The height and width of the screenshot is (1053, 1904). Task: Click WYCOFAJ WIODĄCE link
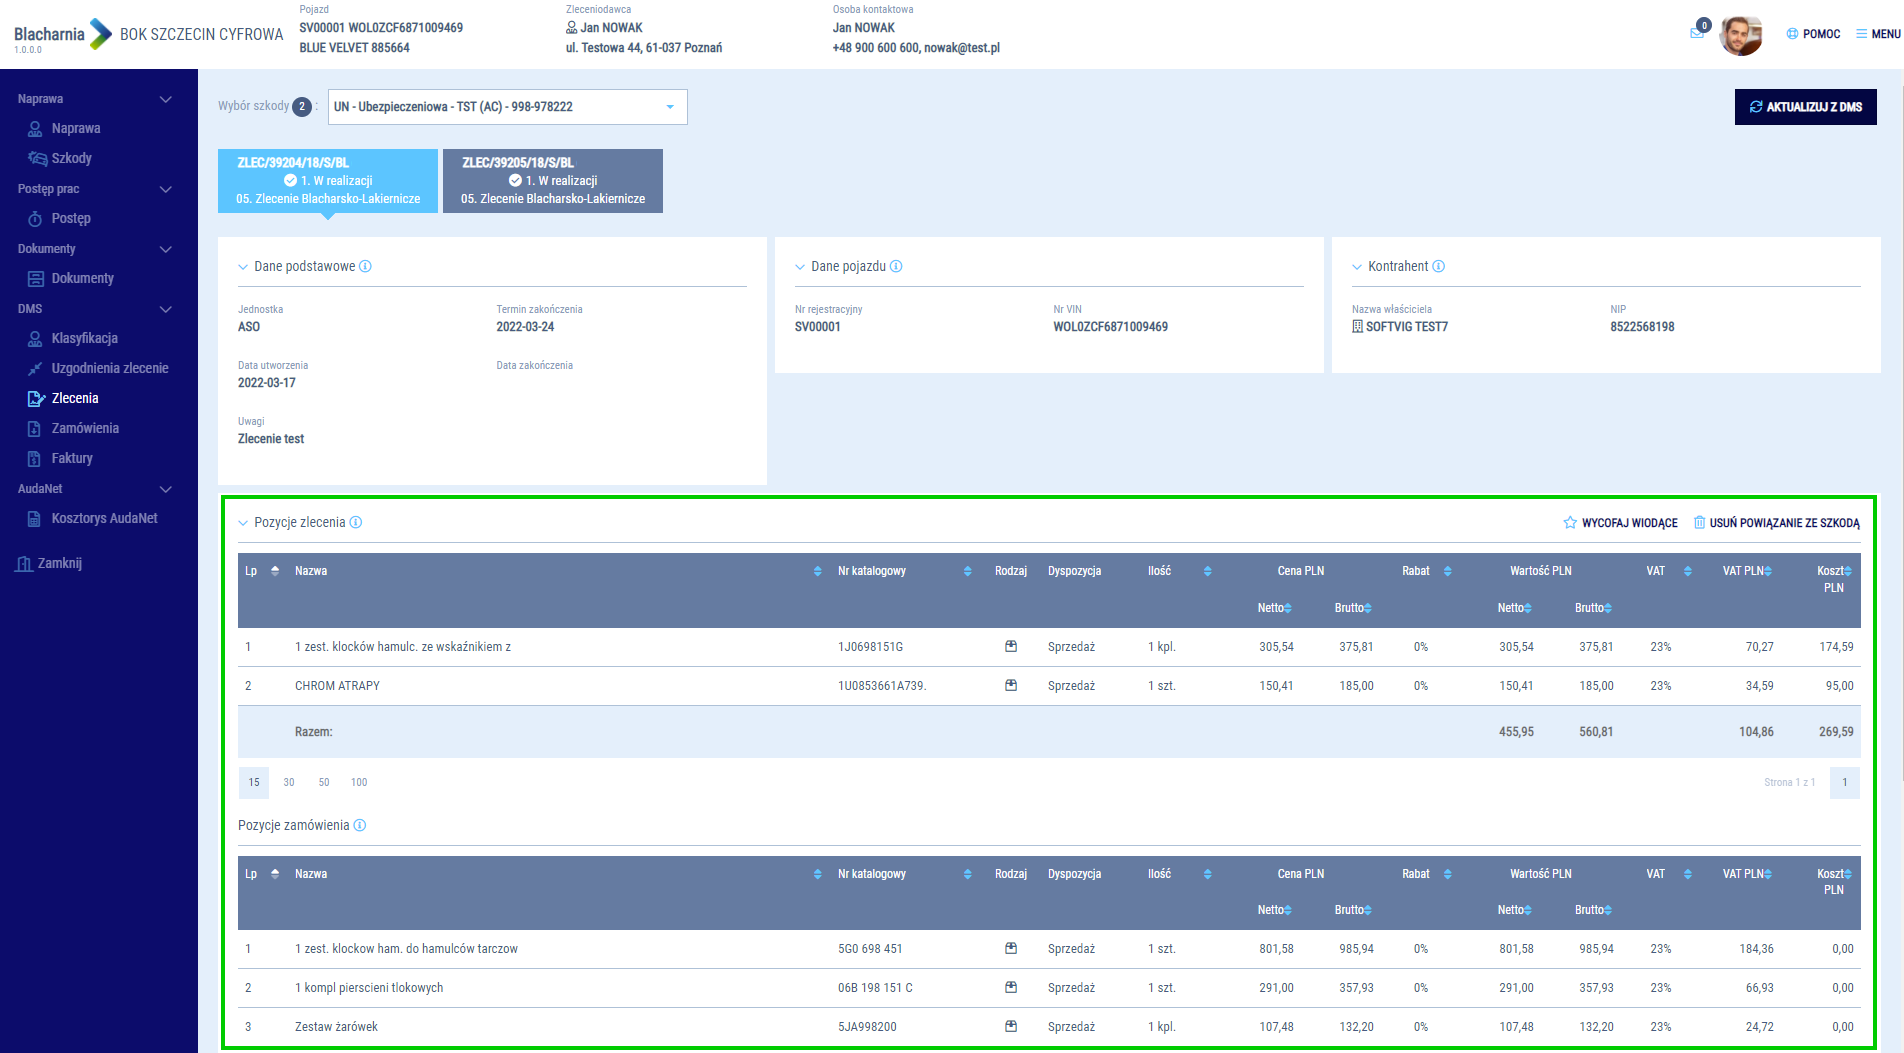tap(1620, 523)
